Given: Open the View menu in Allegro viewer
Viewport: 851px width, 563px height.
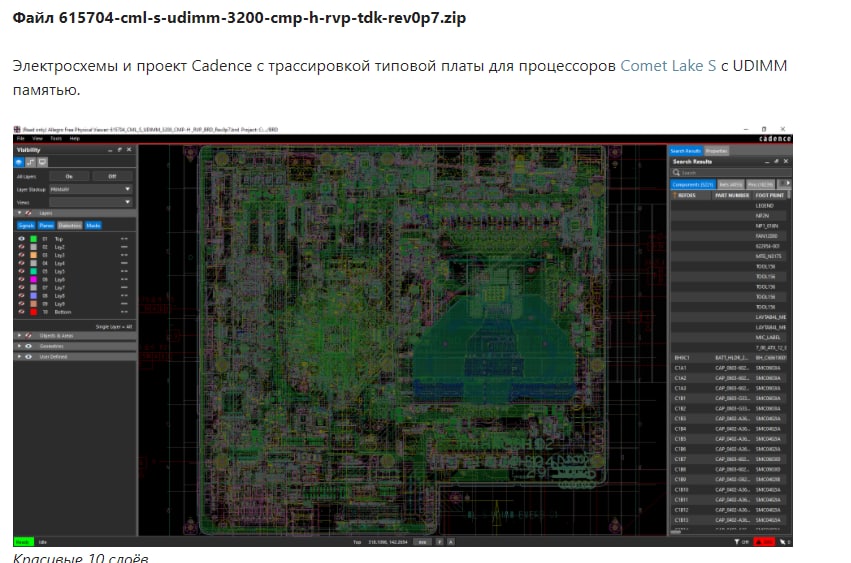Looking at the screenshot, I should pos(37,138).
